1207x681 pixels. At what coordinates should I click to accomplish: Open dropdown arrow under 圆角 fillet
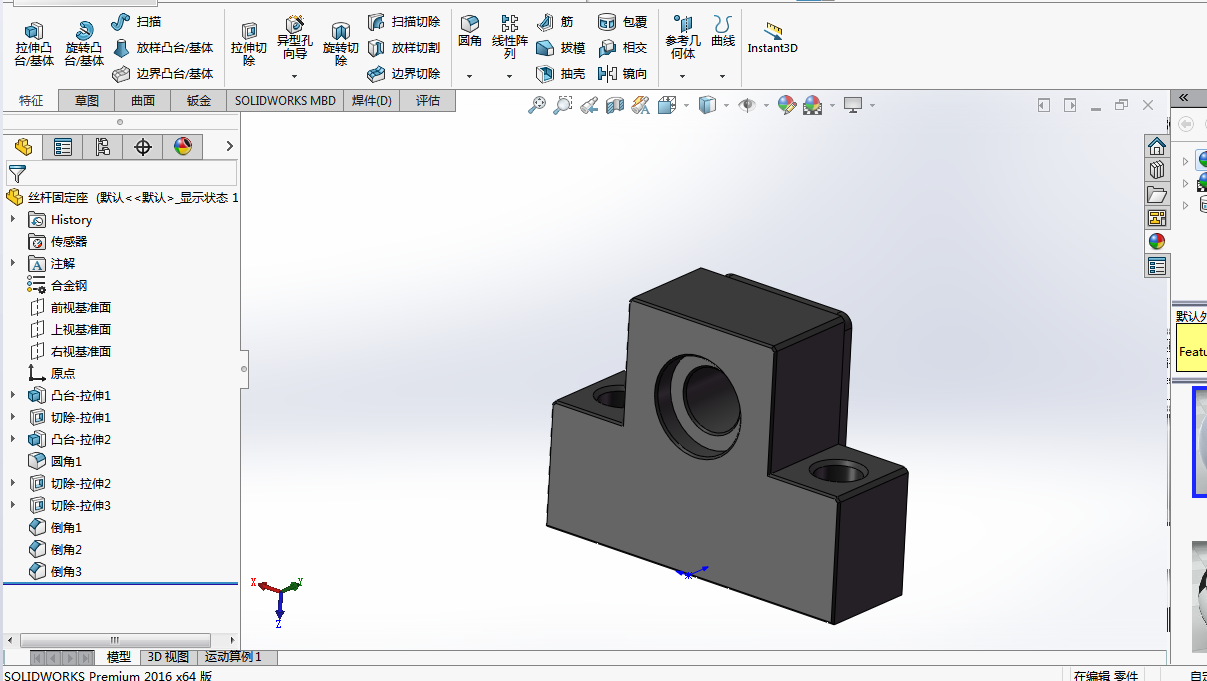click(x=470, y=76)
